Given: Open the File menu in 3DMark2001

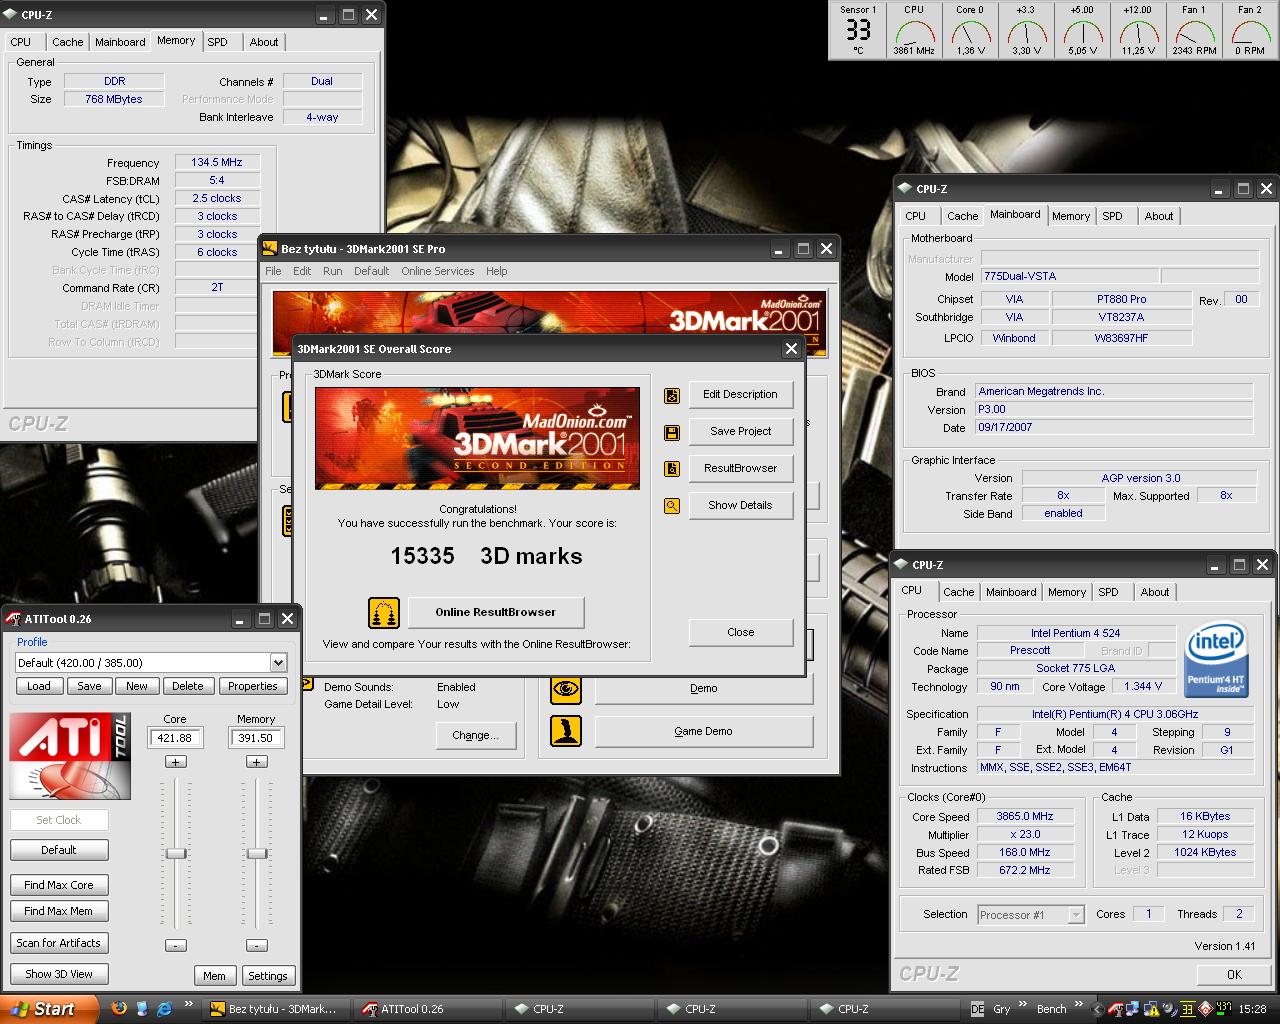Looking at the screenshot, I should pyautogui.click(x=273, y=271).
